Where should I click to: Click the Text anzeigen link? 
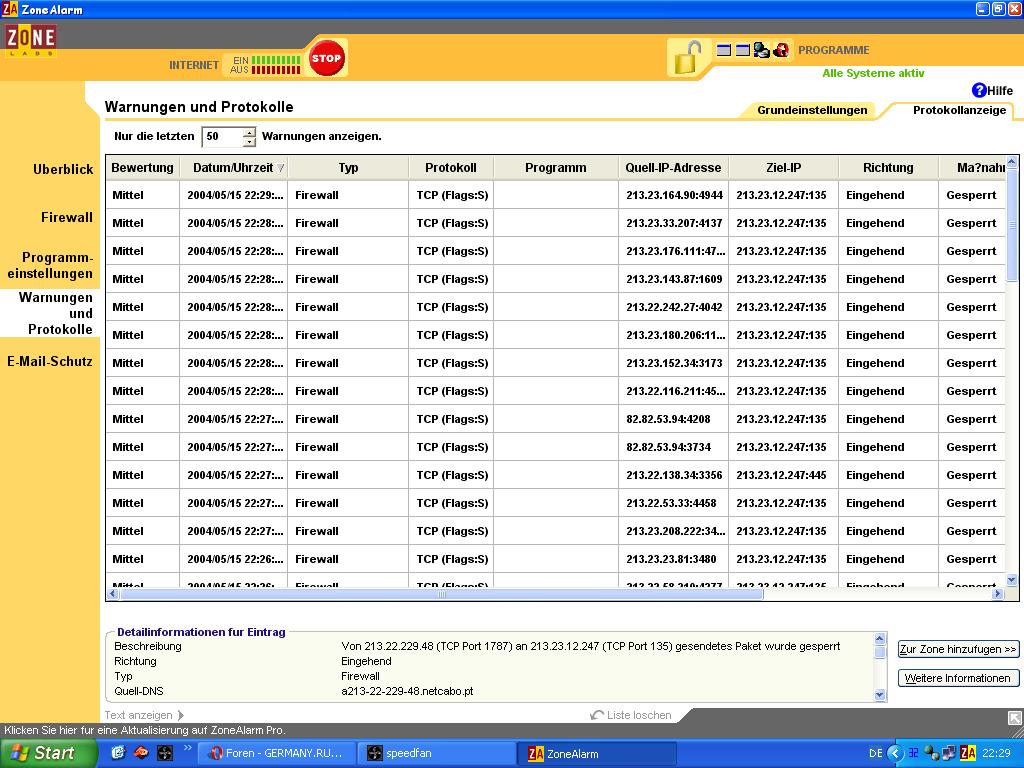click(144, 715)
